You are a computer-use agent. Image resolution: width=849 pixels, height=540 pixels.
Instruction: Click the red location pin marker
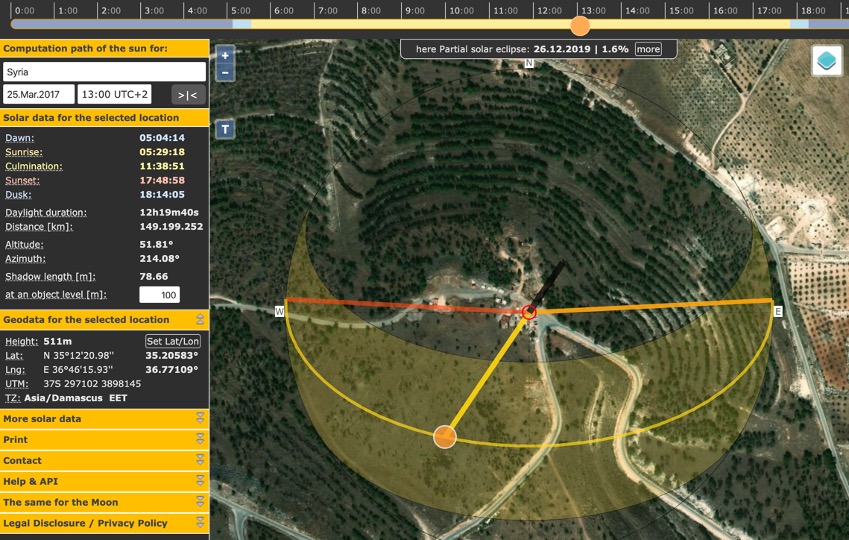click(529, 312)
